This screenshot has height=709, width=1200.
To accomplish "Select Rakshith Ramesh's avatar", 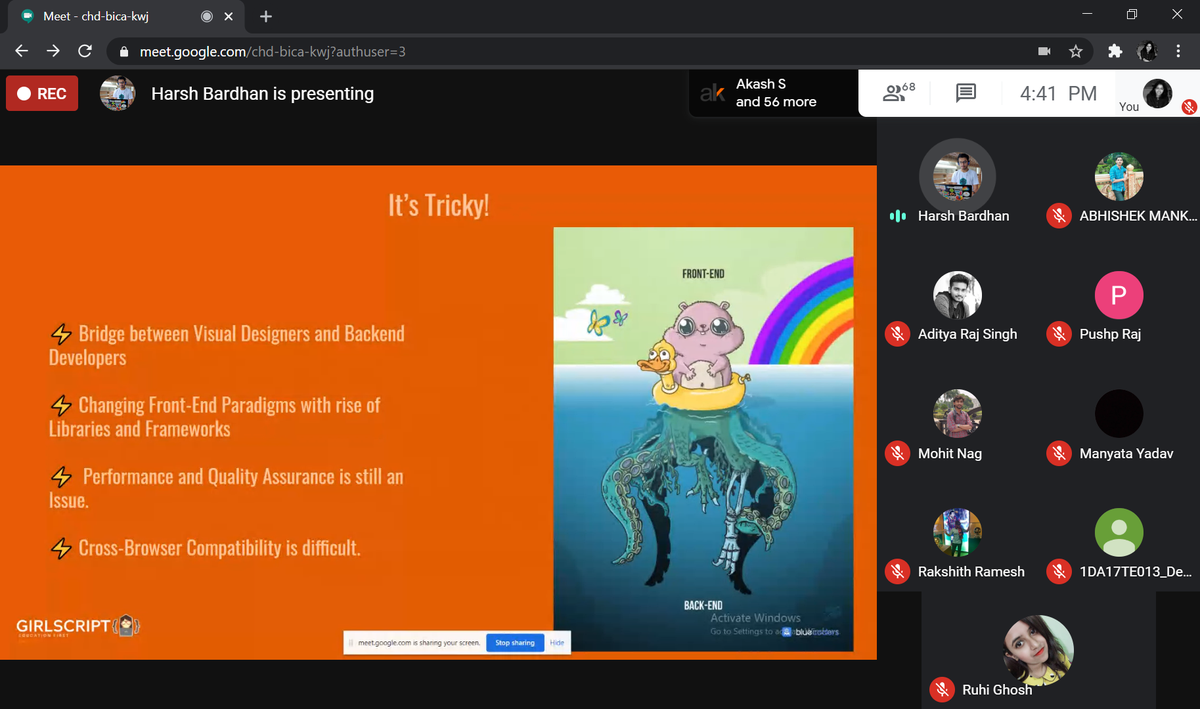I will (x=957, y=533).
